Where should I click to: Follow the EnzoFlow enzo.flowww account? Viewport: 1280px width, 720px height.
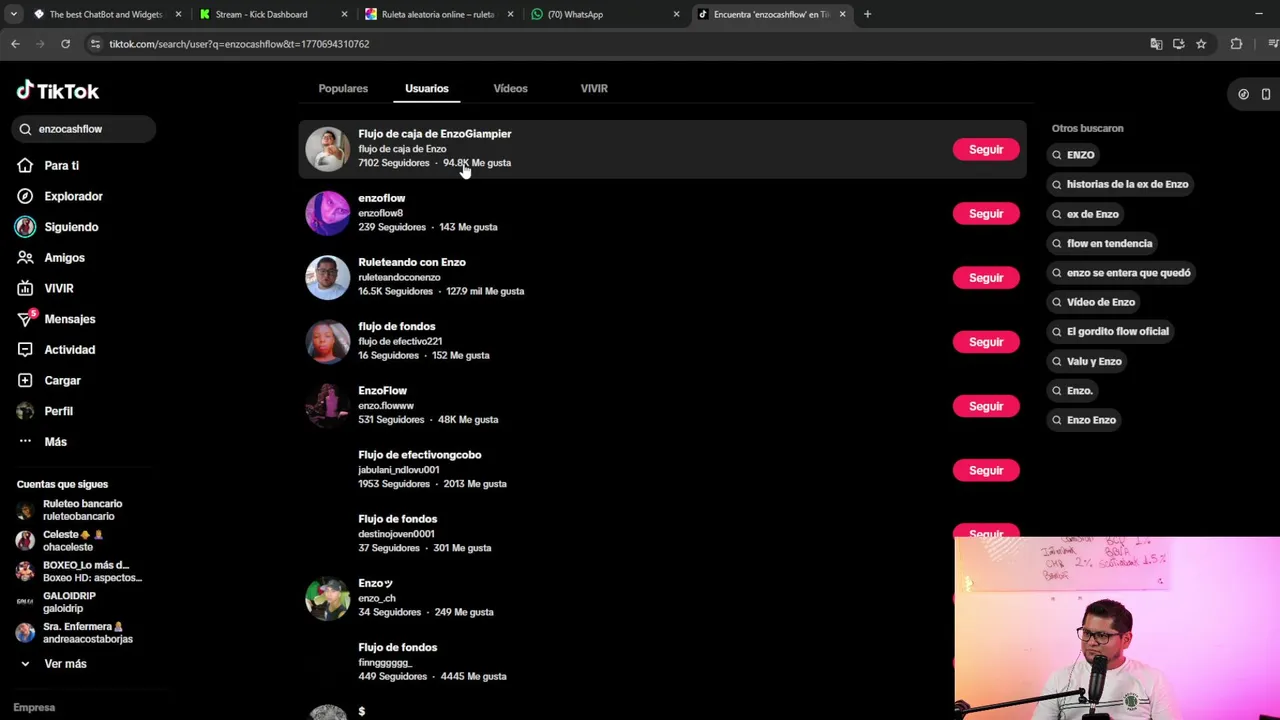[x=986, y=405]
